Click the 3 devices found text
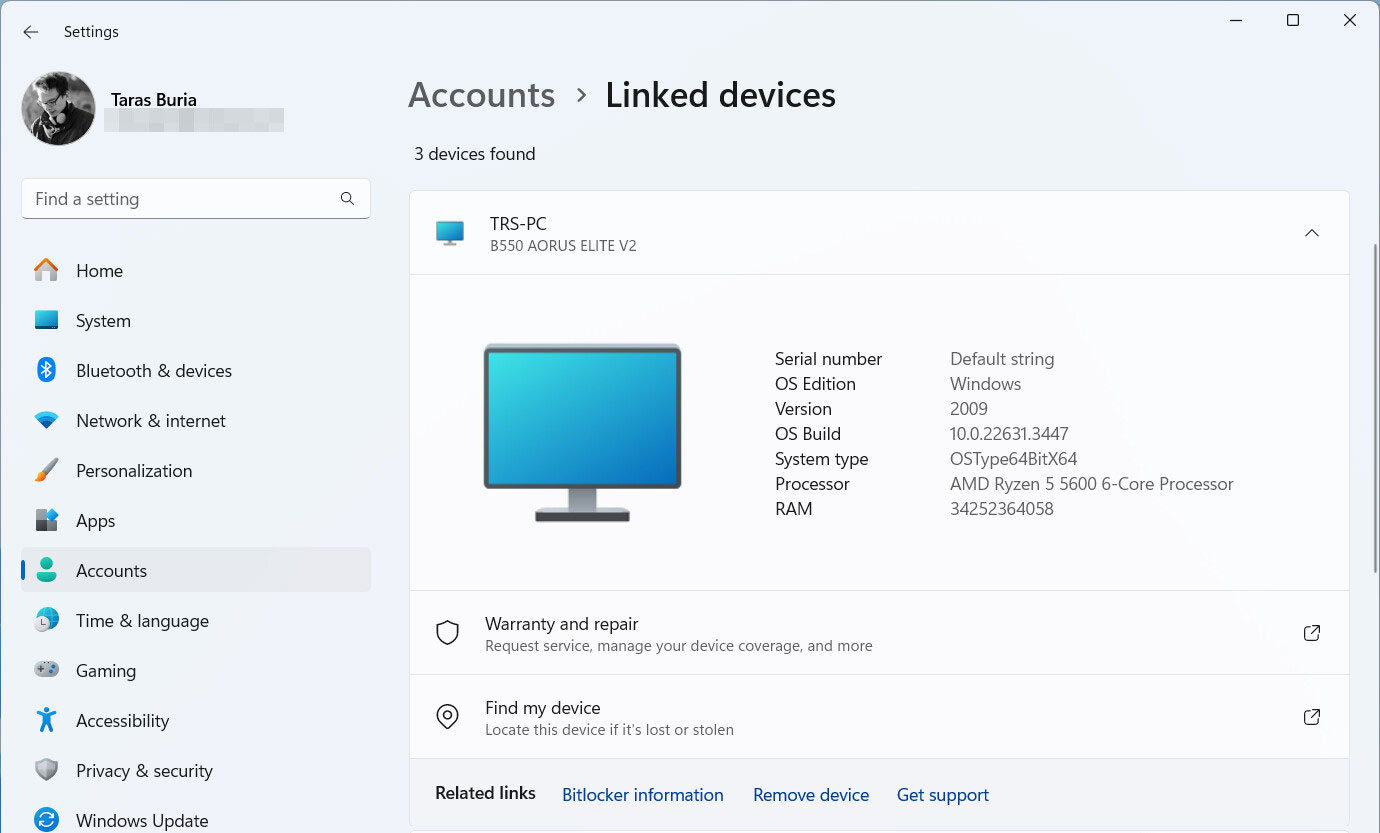Viewport: 1380px width, 833px height. [x=475, y=154]
